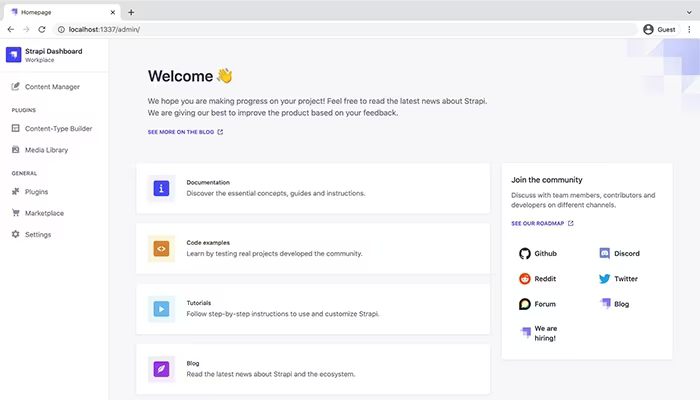Click Join the community heading
The width and height of the screenshot is (700, 400).
(x=546, y=180)
